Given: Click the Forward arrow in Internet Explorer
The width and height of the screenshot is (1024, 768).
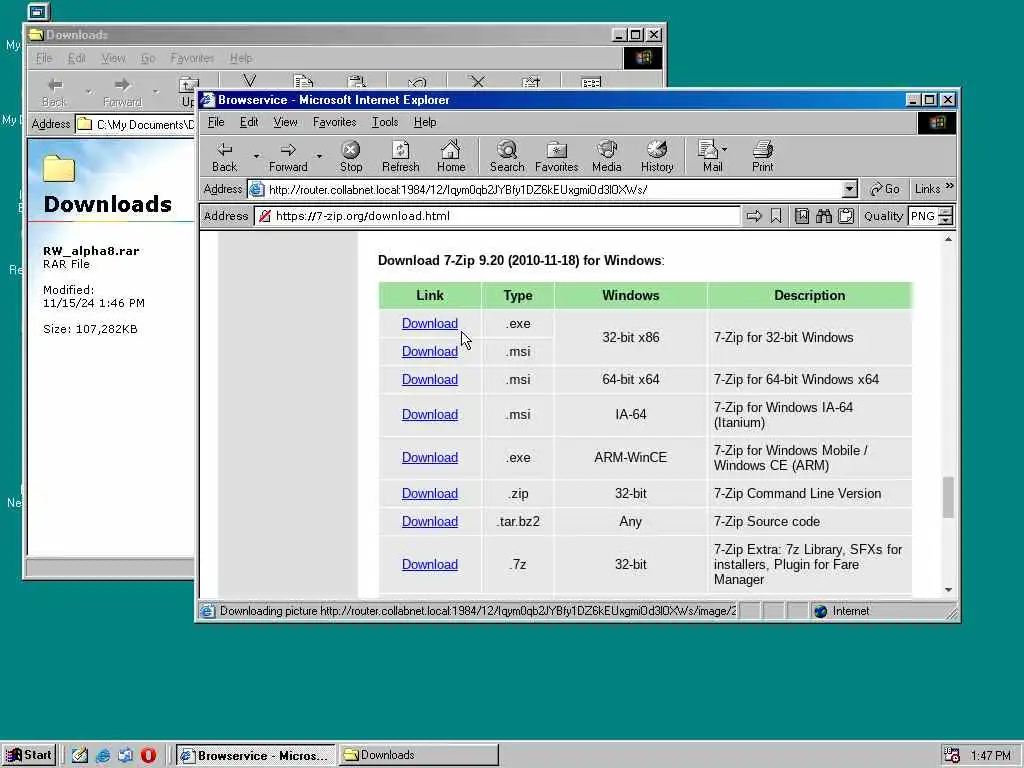Looking at the screenshot, I should 287,157.
